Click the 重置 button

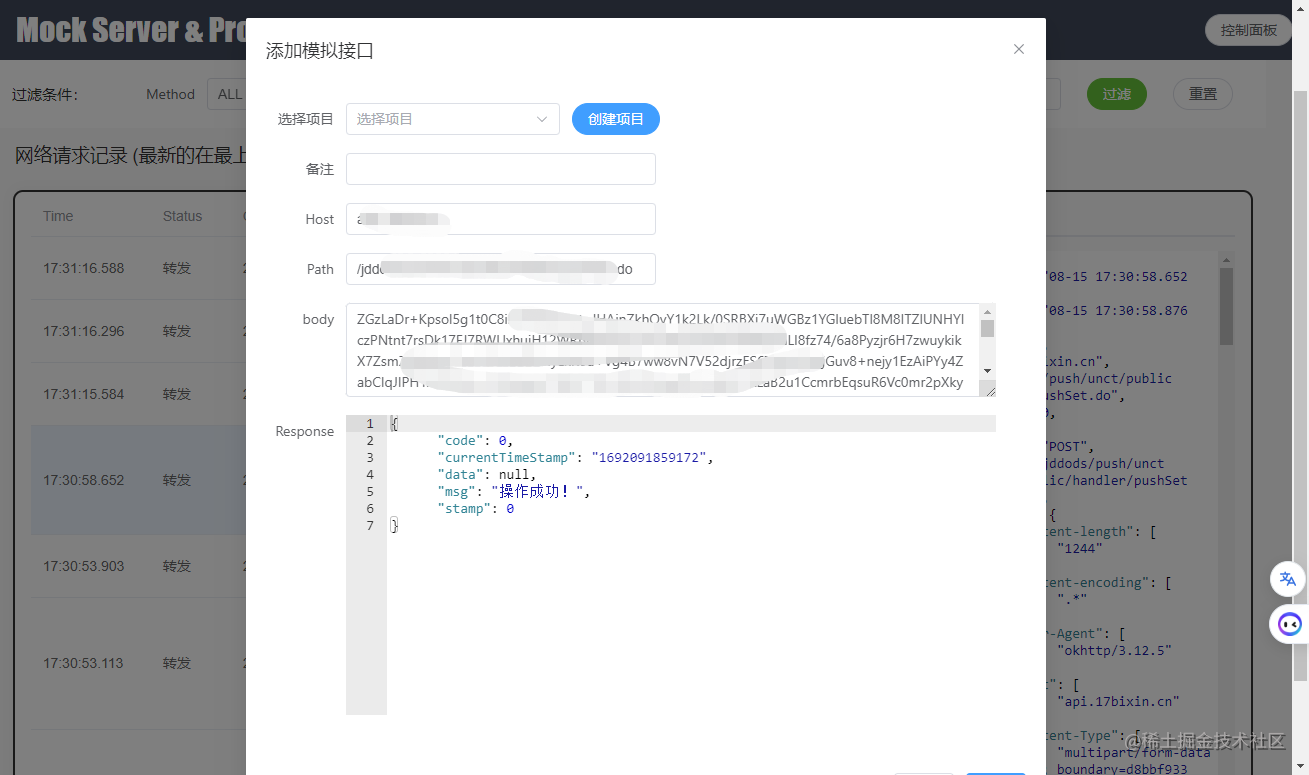(1203, 94)
